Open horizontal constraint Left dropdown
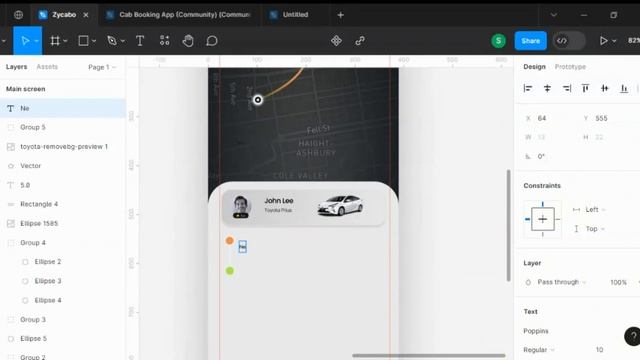640x360 pixels. coord(595,209)
